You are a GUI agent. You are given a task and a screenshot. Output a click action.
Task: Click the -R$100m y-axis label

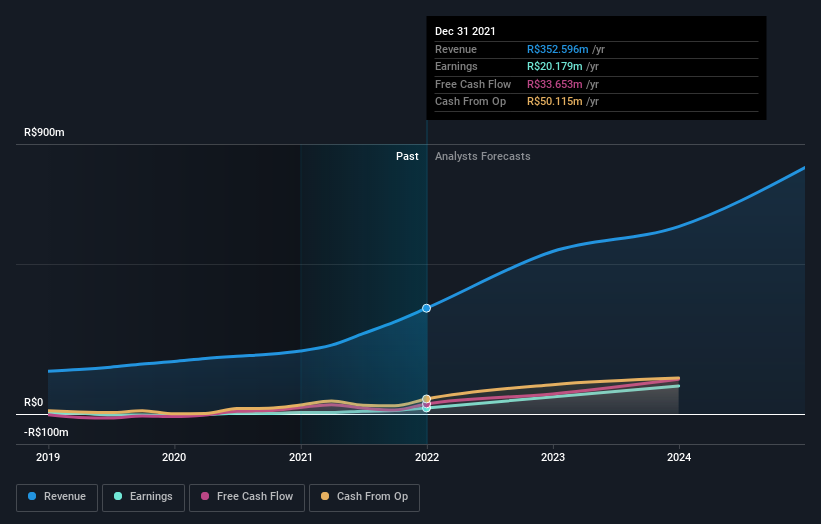pos(46,432)
